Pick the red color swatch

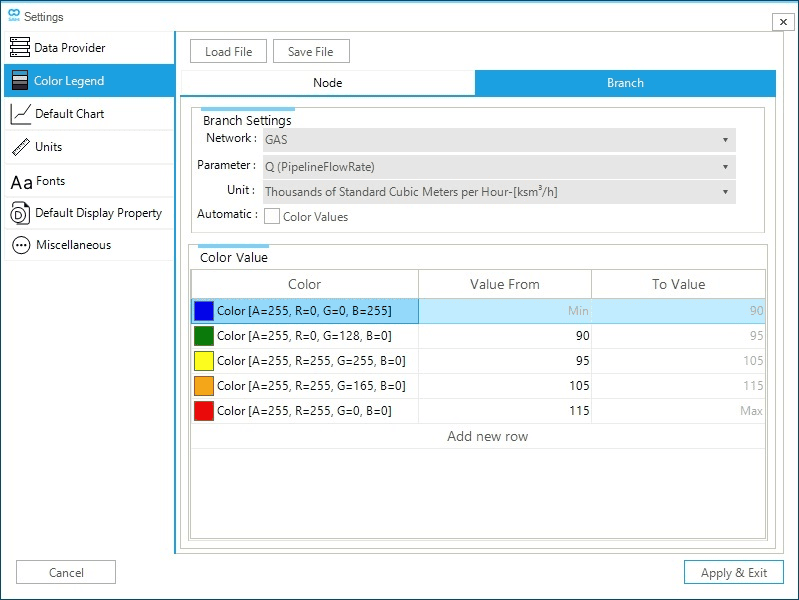pyautogui.click(x=204, y=411)
